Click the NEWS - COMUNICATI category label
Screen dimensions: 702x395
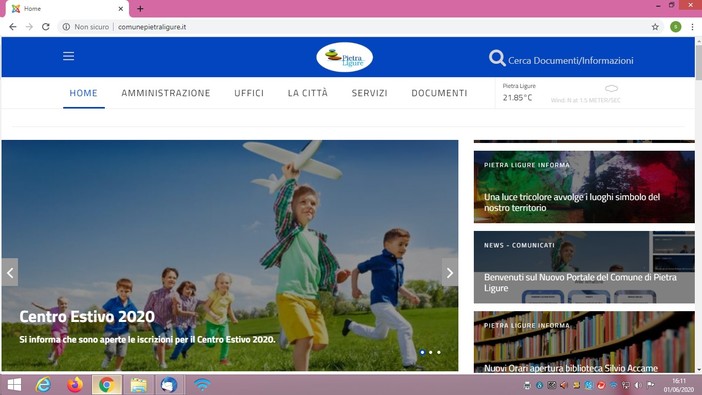[x=519, y=245]
